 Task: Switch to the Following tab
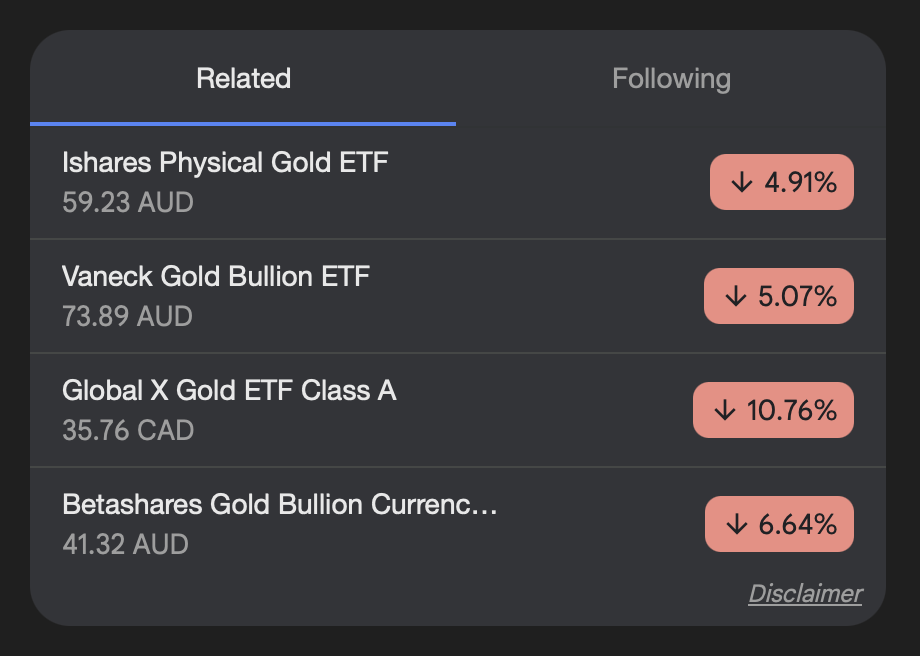click(671, 79)
